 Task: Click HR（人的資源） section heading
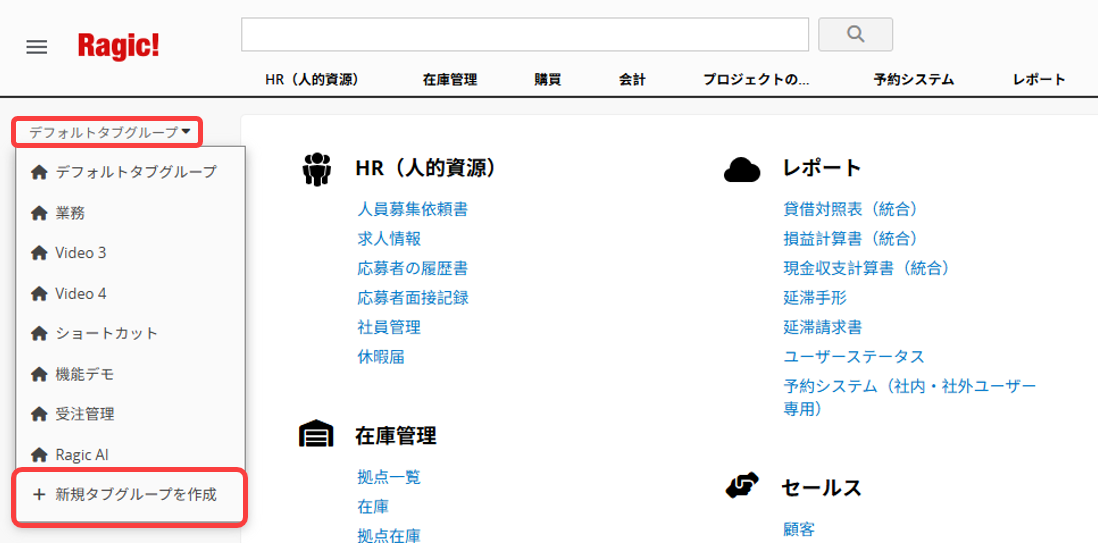(x=426, y=169)
